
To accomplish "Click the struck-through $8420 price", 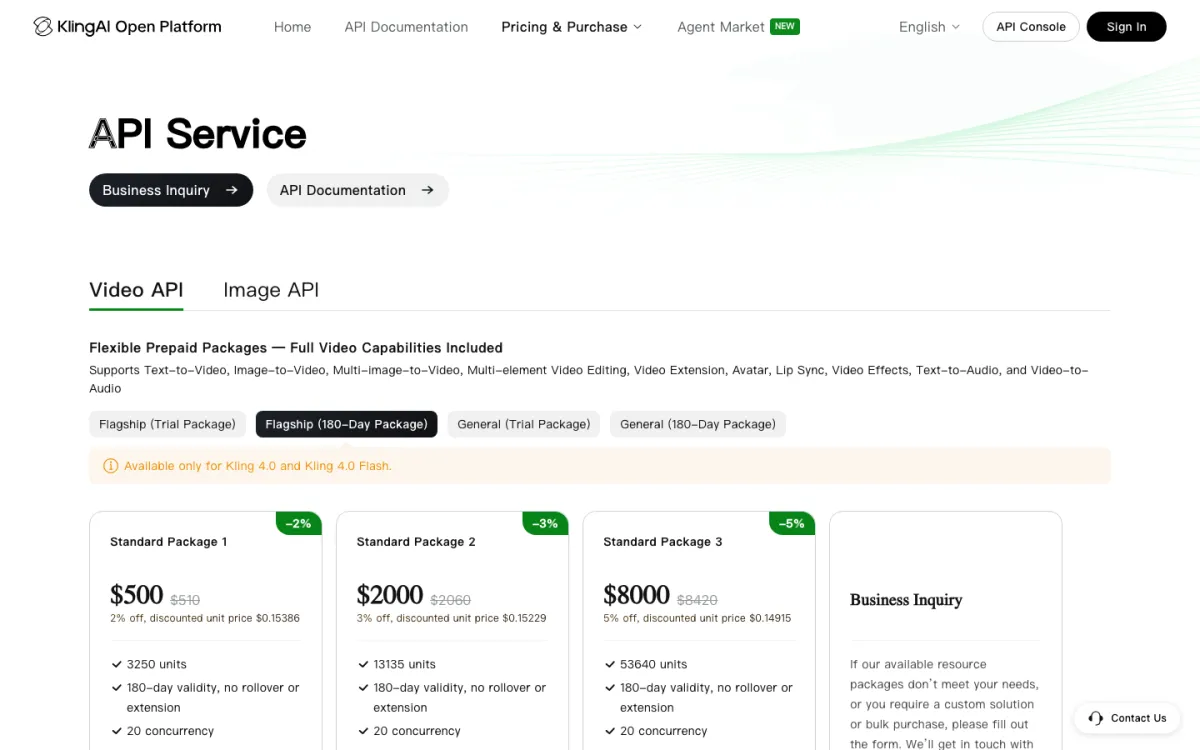I will coord(697,600).
